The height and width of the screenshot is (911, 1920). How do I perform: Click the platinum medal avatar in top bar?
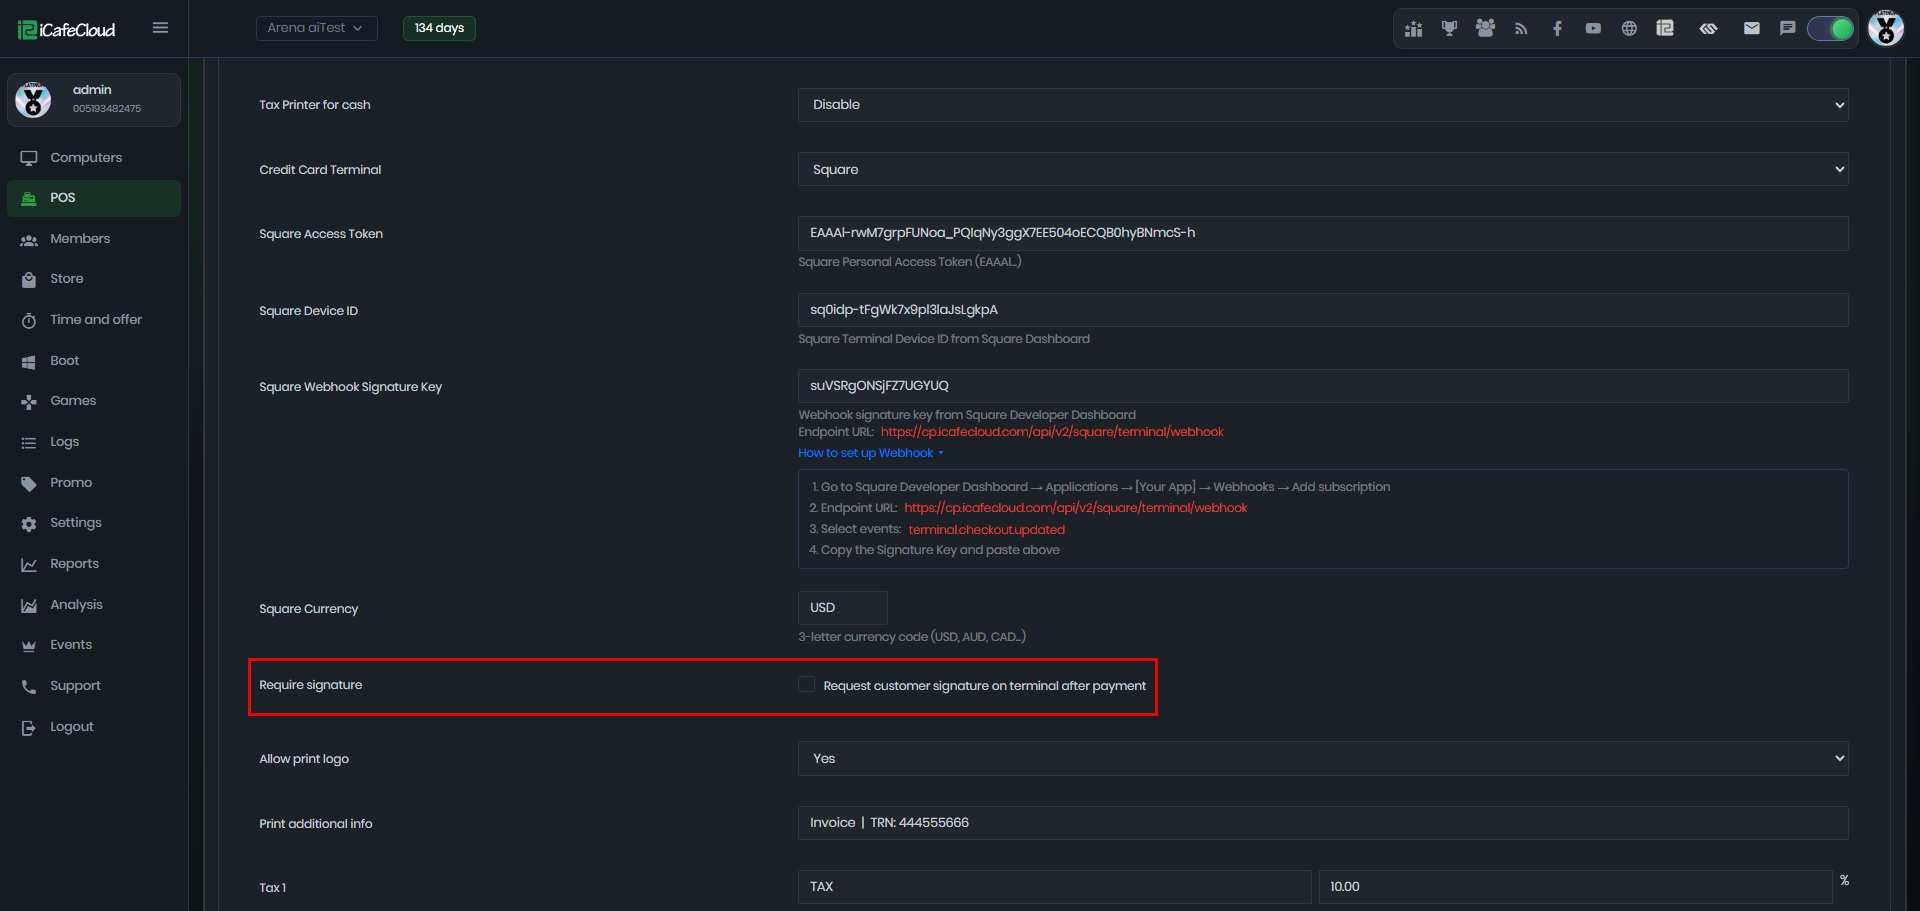tap(1886, 28)
